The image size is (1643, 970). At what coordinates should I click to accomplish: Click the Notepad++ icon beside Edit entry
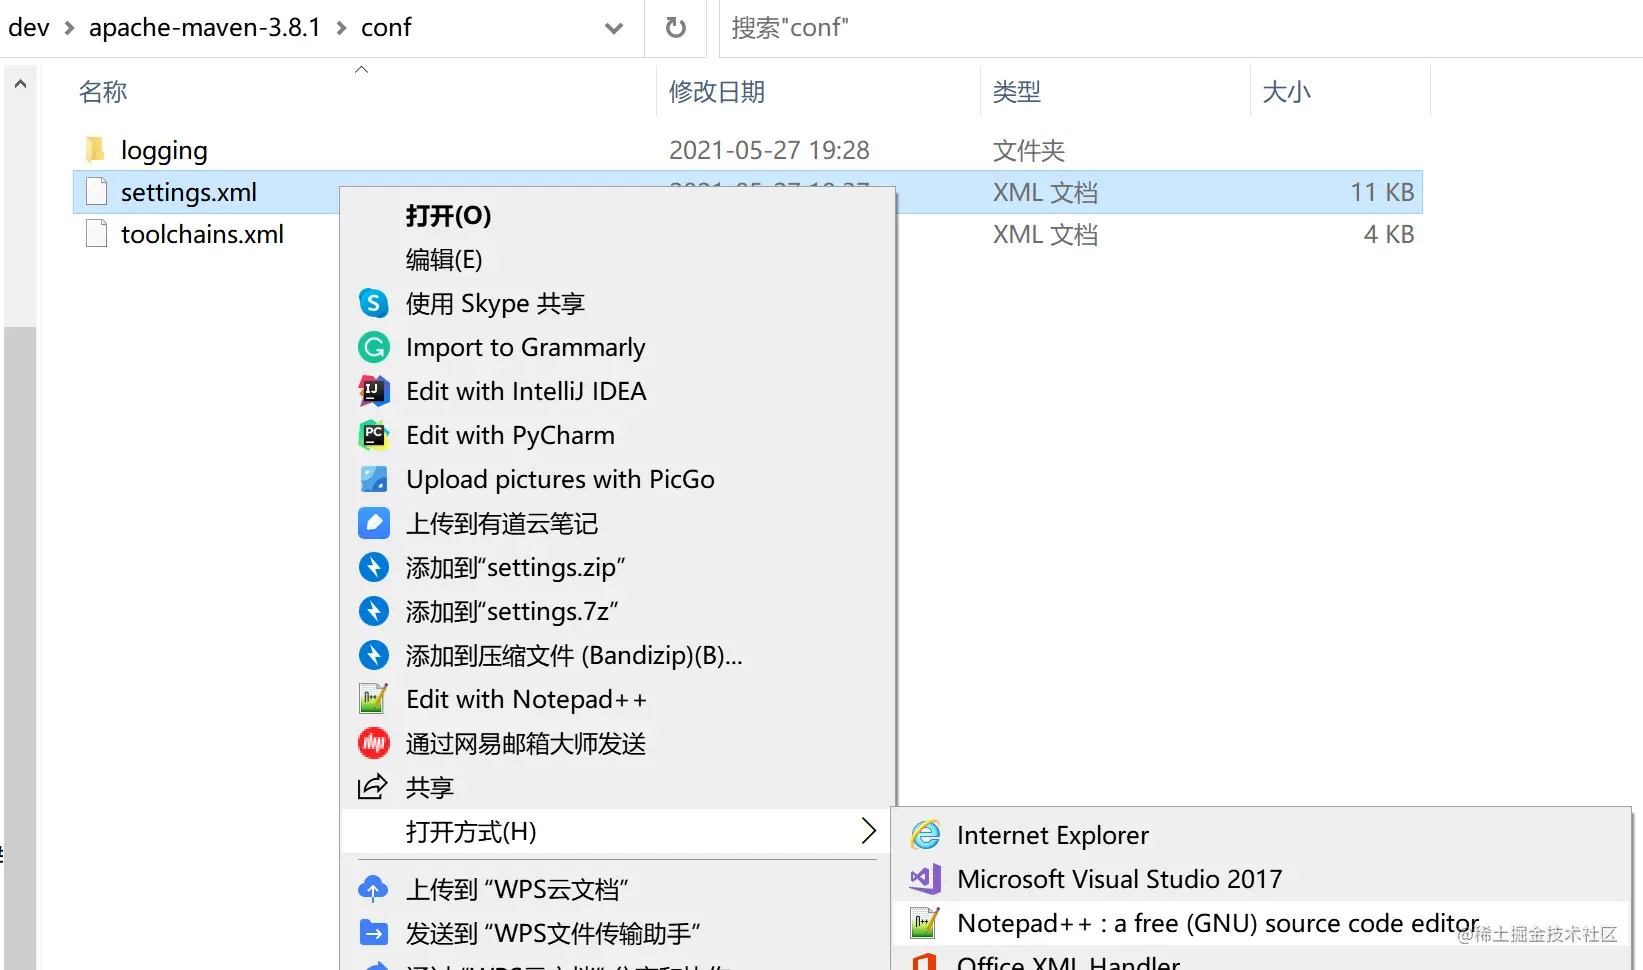tap(373, 699)
